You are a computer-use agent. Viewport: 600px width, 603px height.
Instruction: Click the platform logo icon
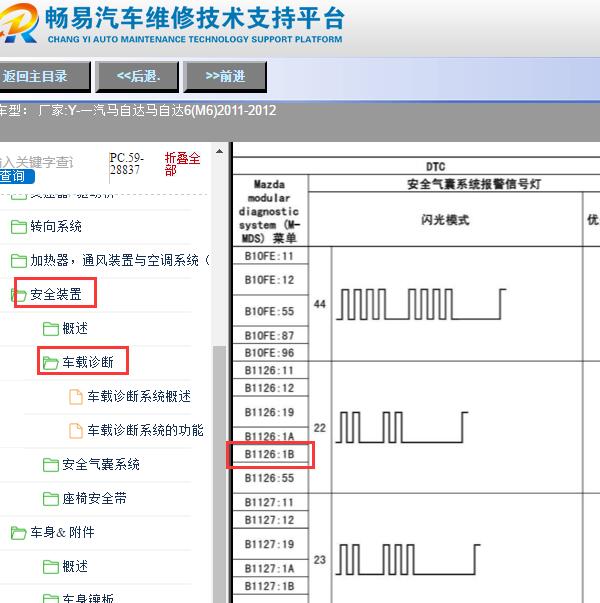(19, 23)
